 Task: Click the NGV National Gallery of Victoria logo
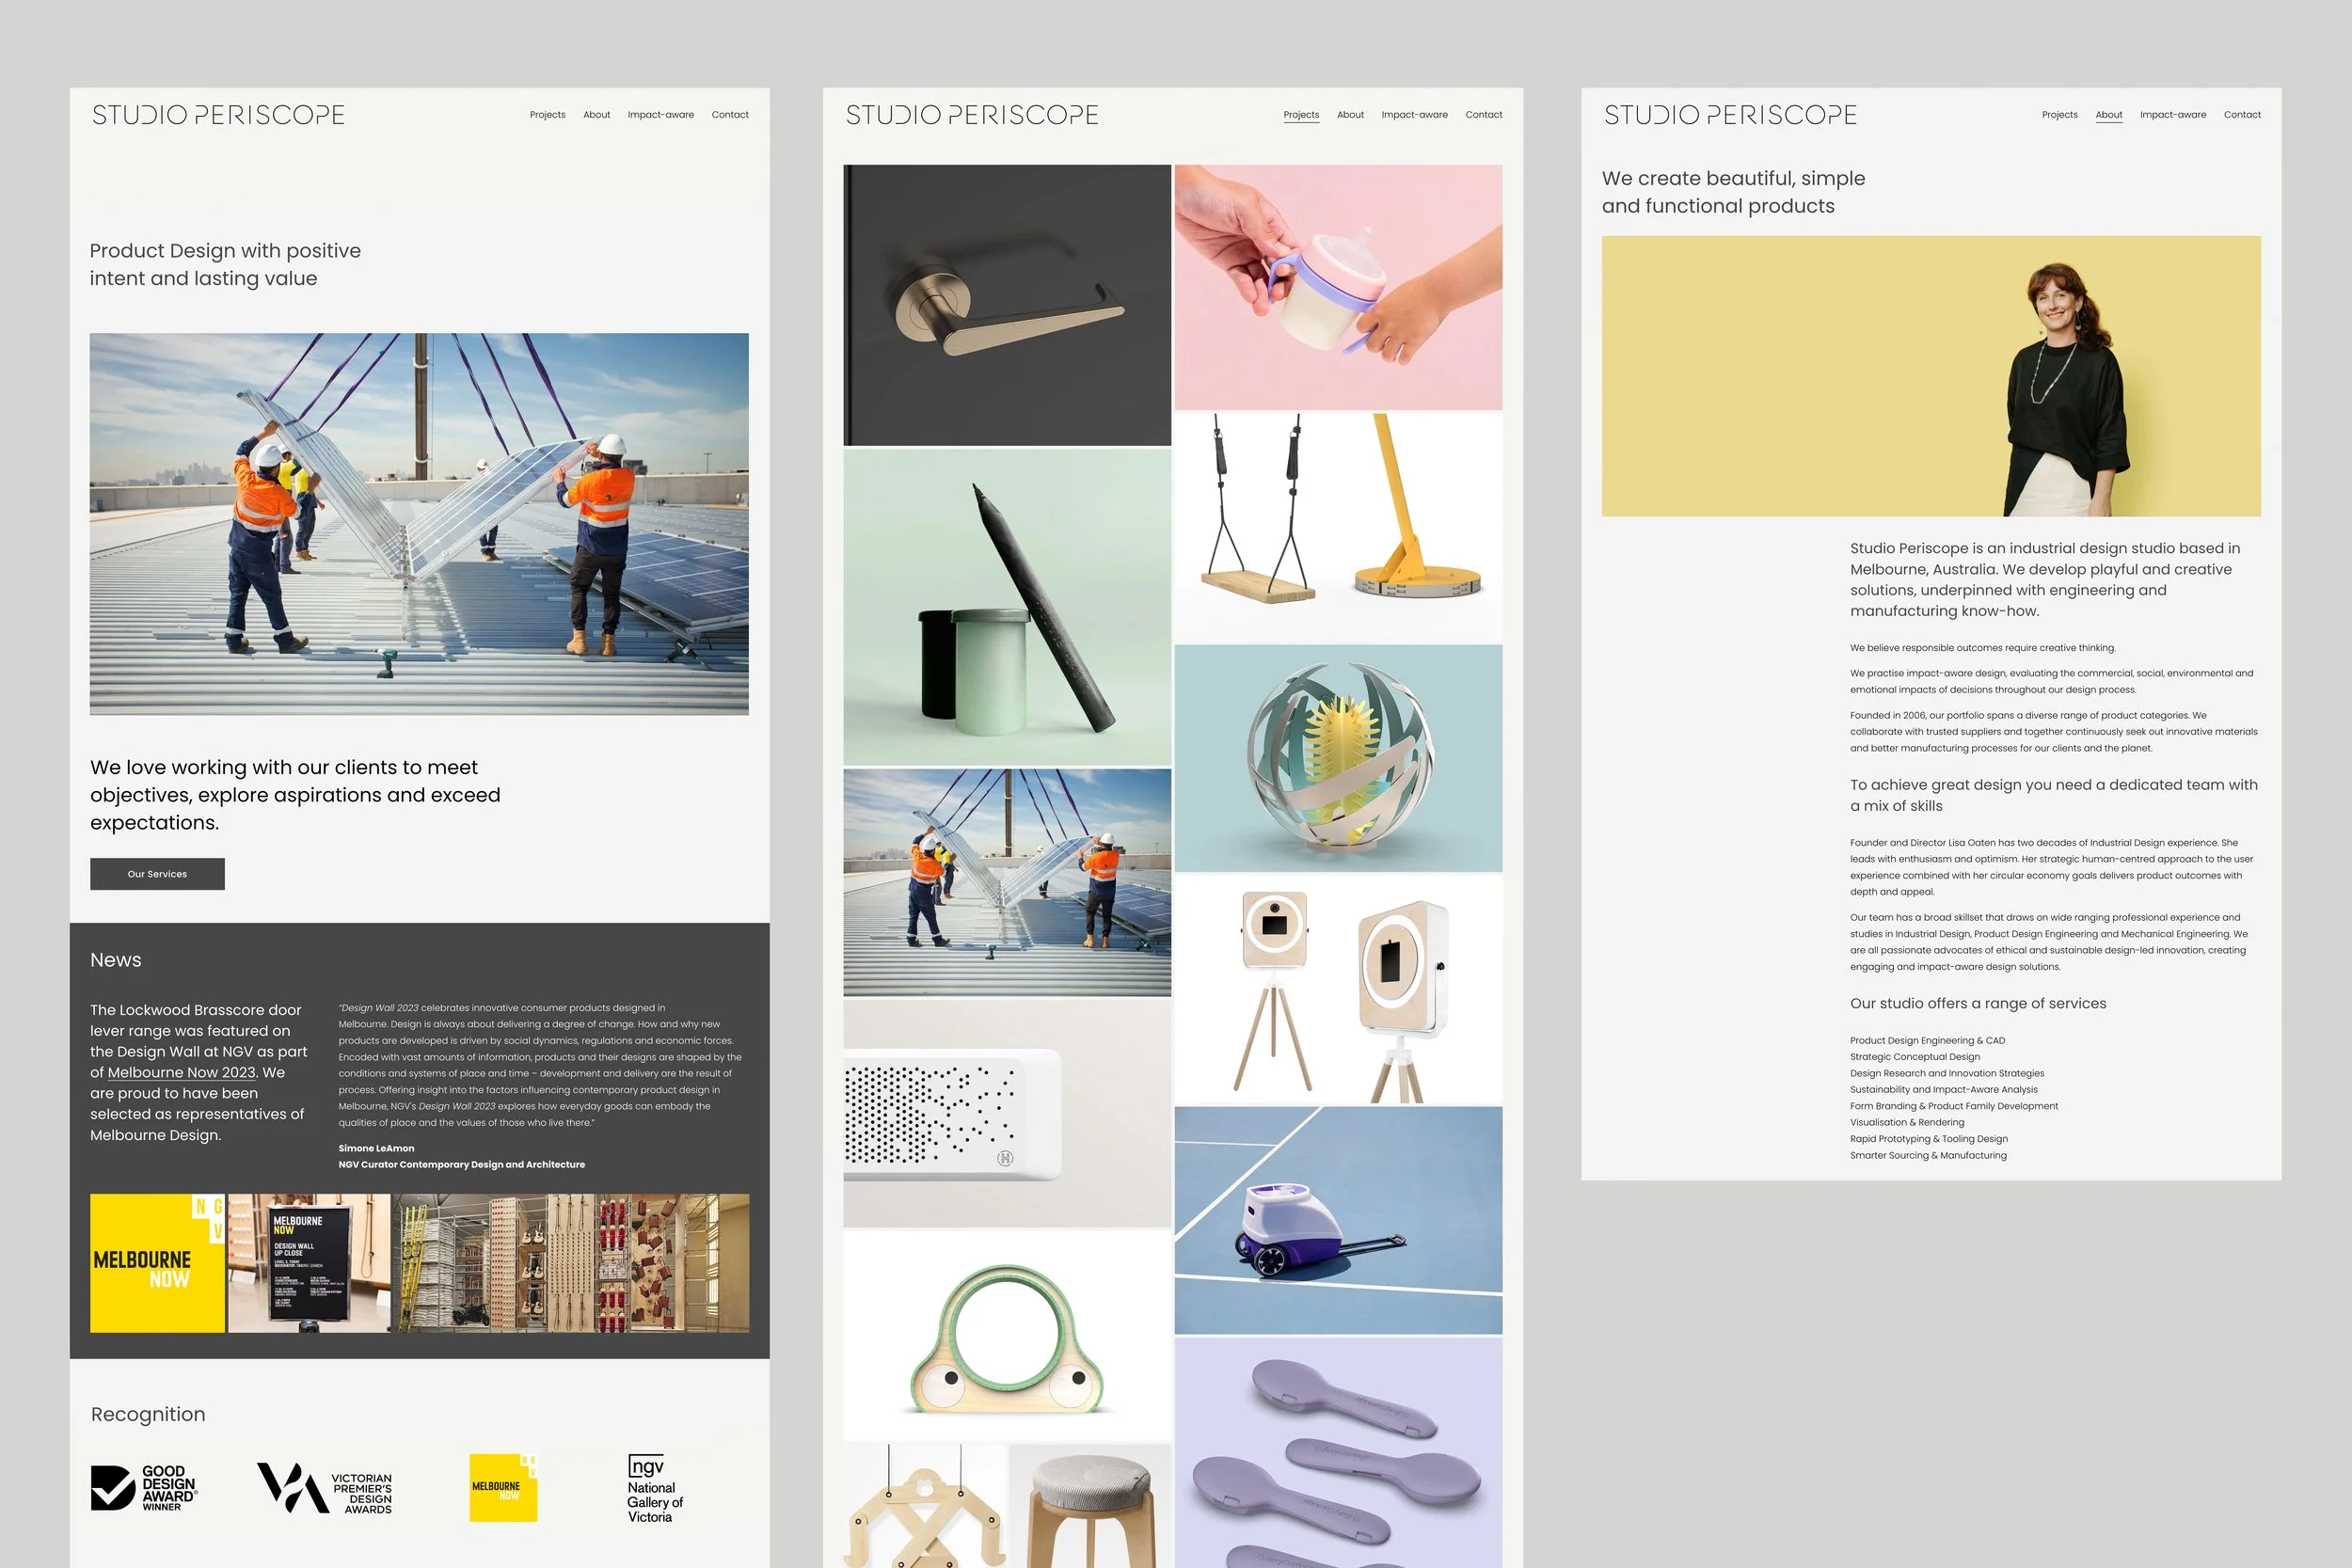(x=651, y=1489)
